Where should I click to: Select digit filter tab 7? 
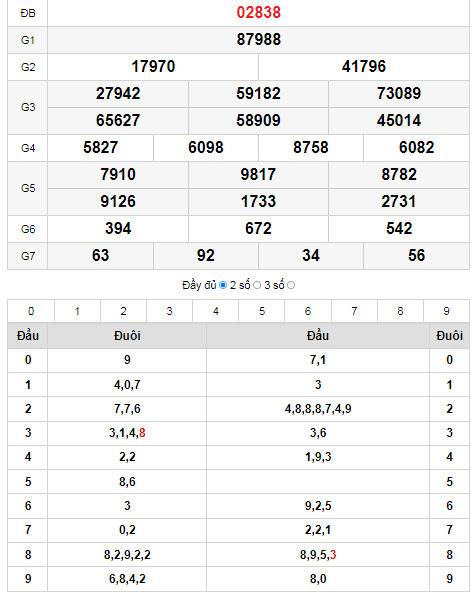pyautogui.click(x=354, y=311)
